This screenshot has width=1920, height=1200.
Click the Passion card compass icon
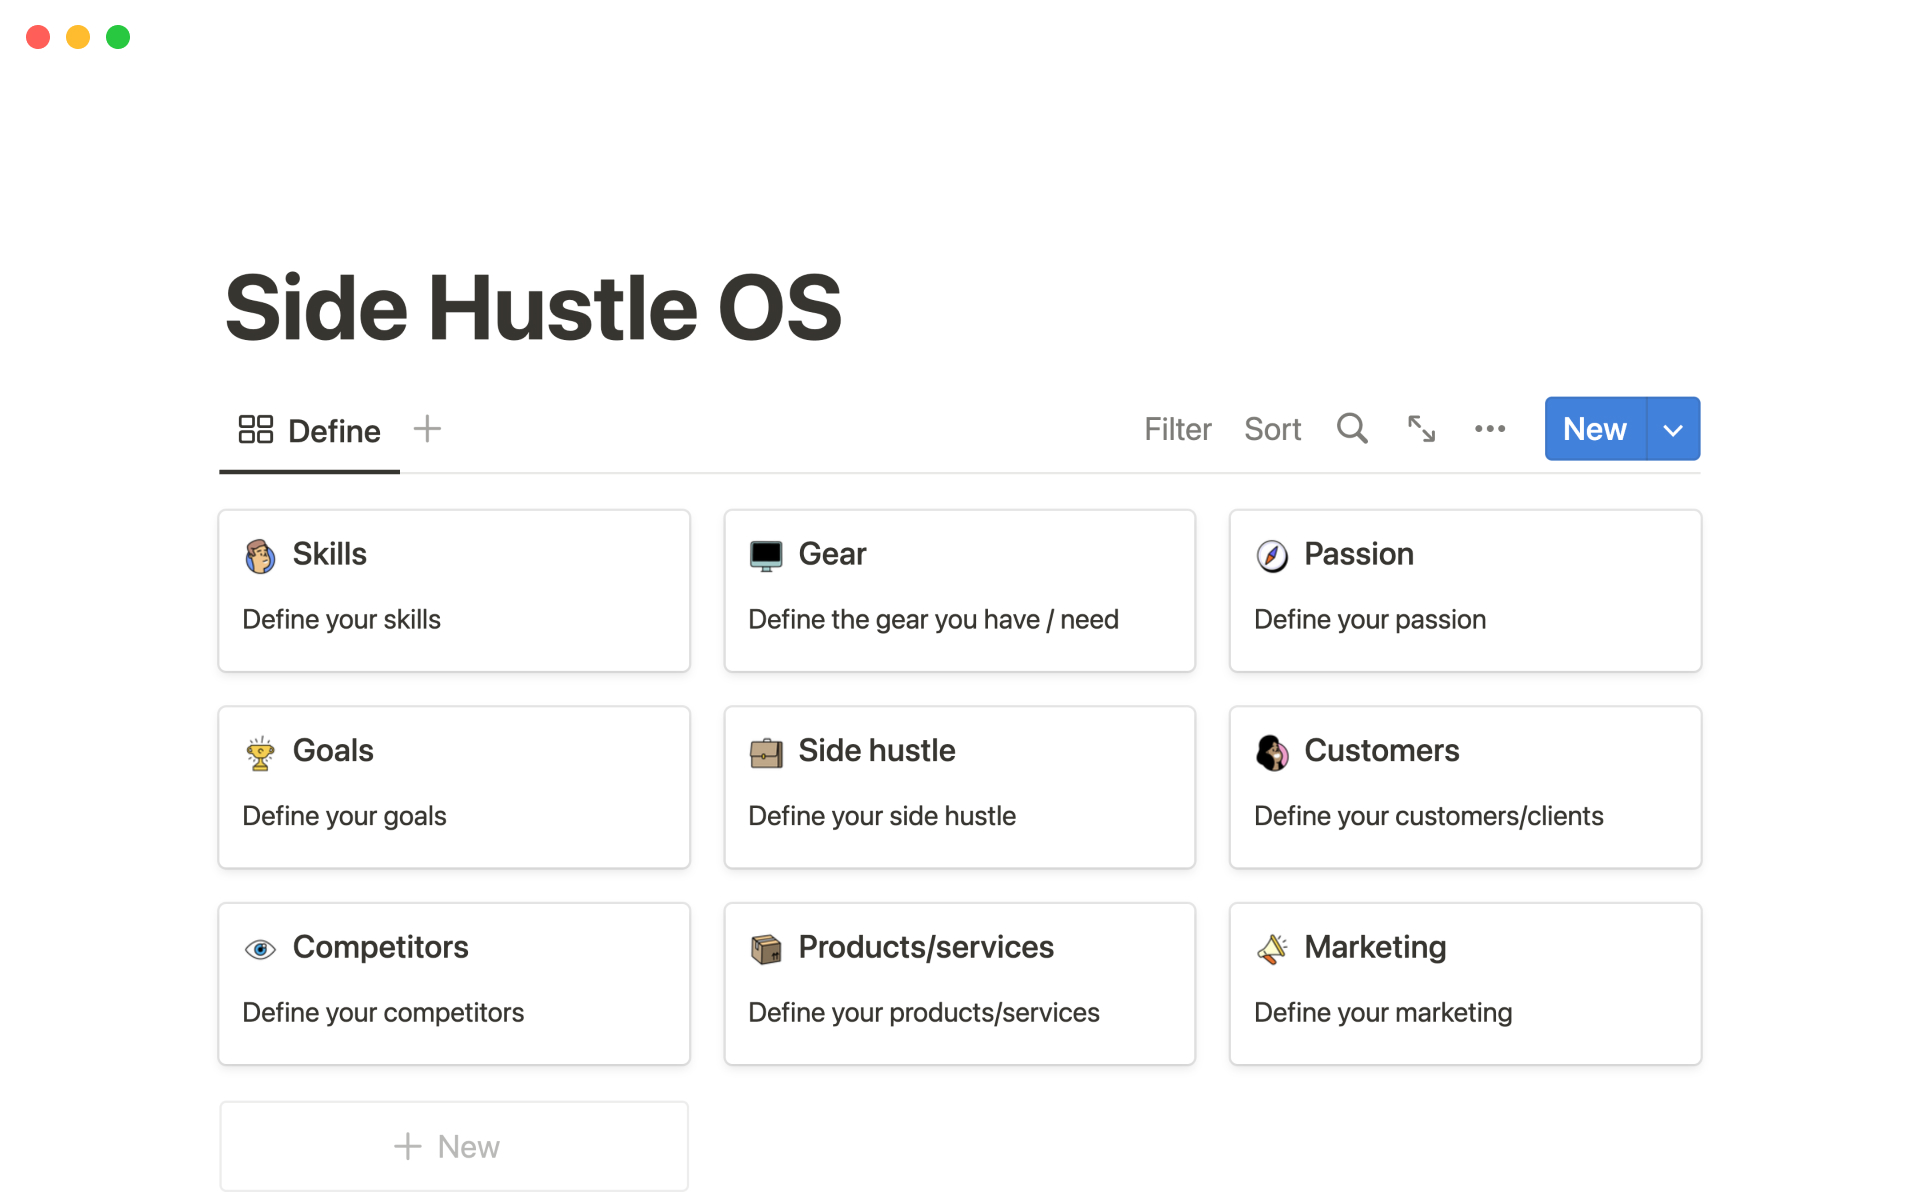click(1272, 556)
